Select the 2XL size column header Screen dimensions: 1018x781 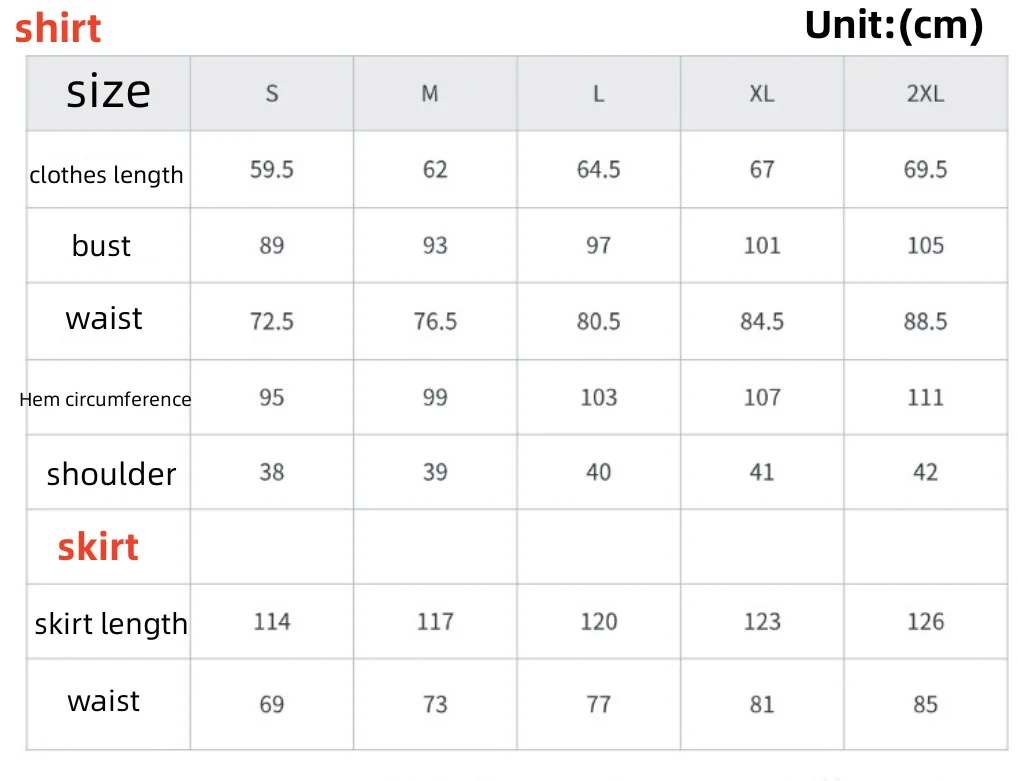(925, 94)
